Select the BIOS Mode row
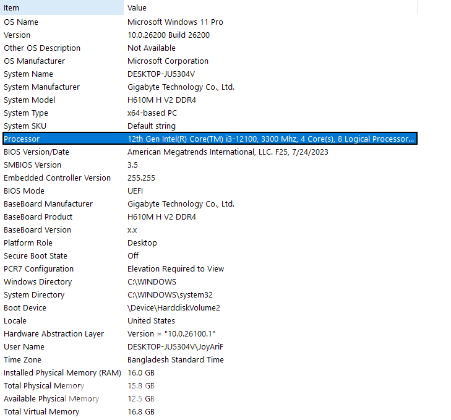Viewport: 451px width, 420px height. [x=209, y=191]
